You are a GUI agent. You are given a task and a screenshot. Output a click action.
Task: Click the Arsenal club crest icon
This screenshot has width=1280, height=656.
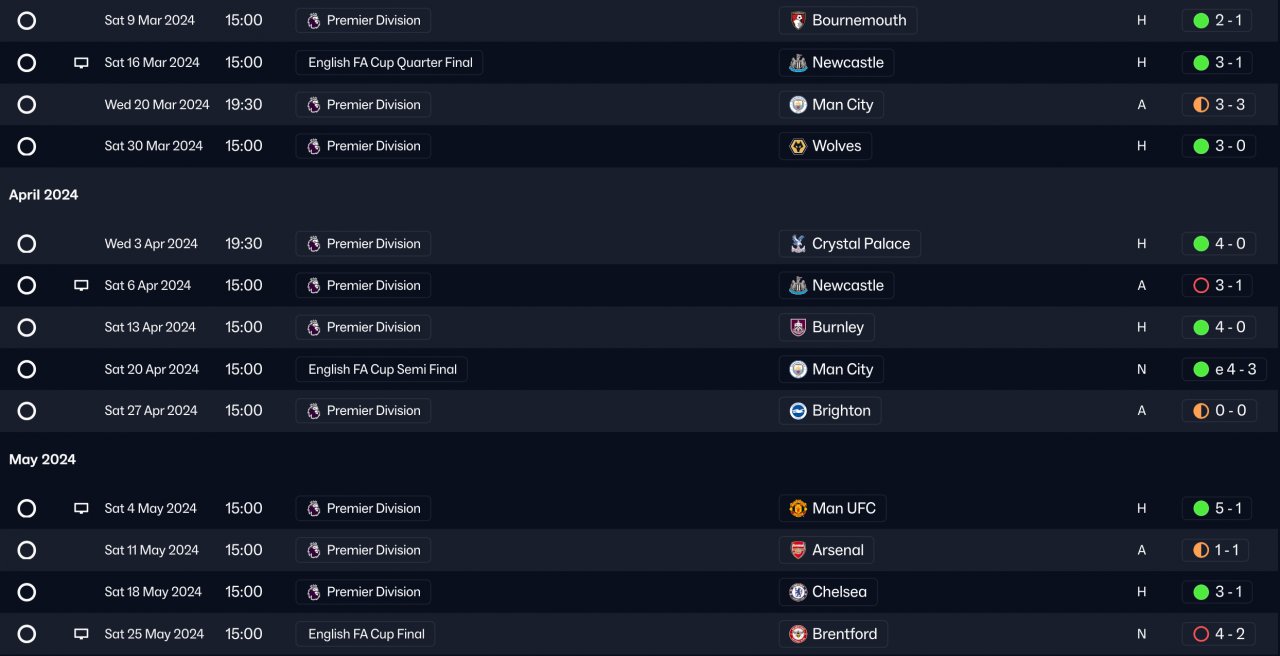pyautogui.click(x=798, y=550)
